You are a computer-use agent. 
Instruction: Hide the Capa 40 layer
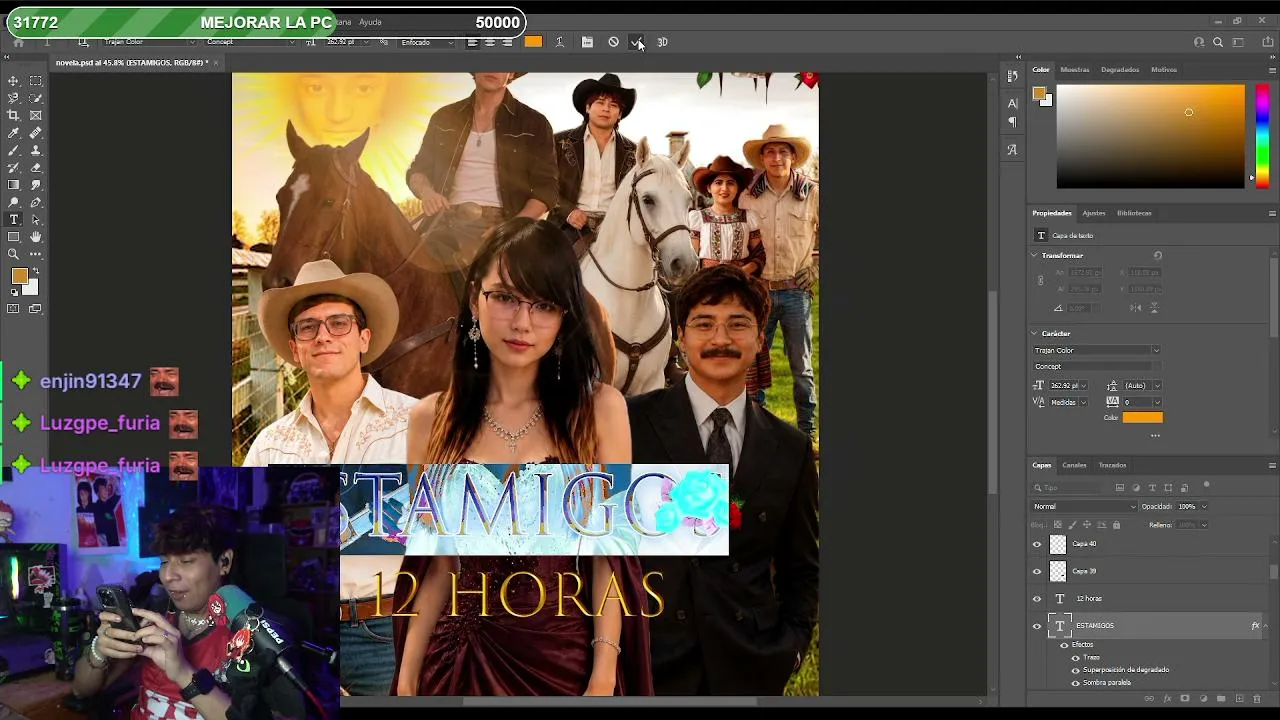point(1037,545)
